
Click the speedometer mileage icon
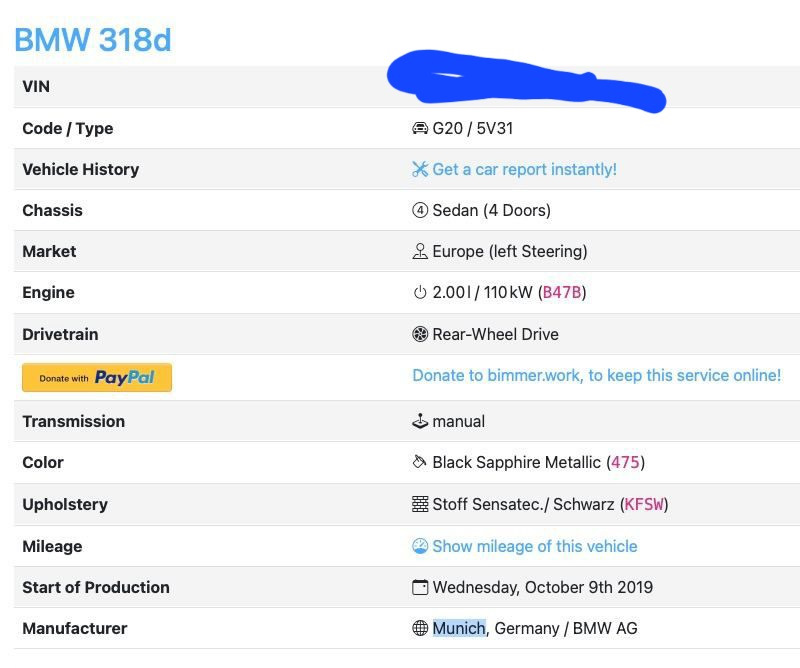coord(419,546)
